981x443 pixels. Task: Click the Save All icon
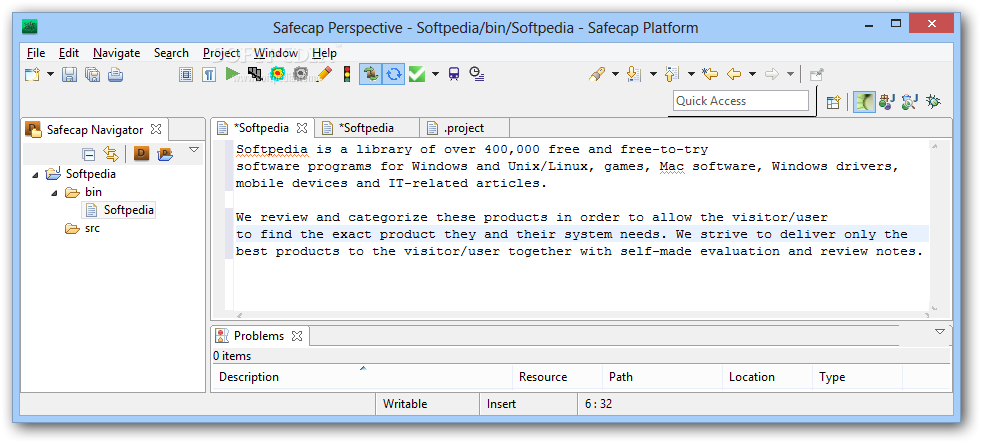coord(92,75)
